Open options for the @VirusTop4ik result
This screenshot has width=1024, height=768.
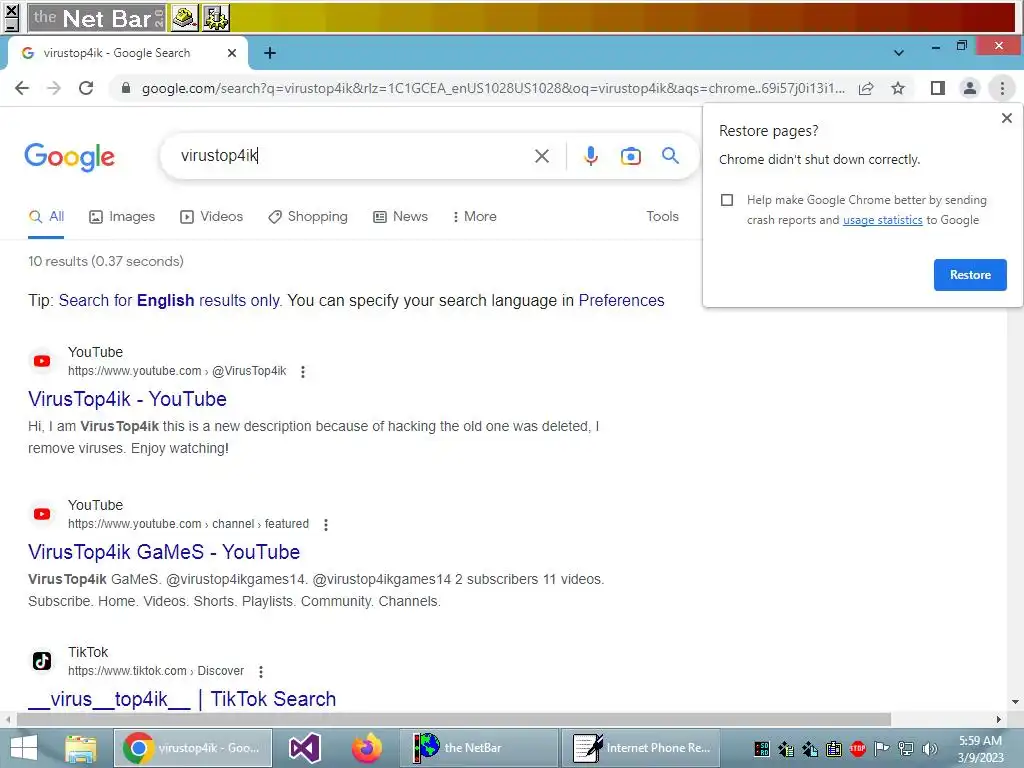[x=302, y=372]
